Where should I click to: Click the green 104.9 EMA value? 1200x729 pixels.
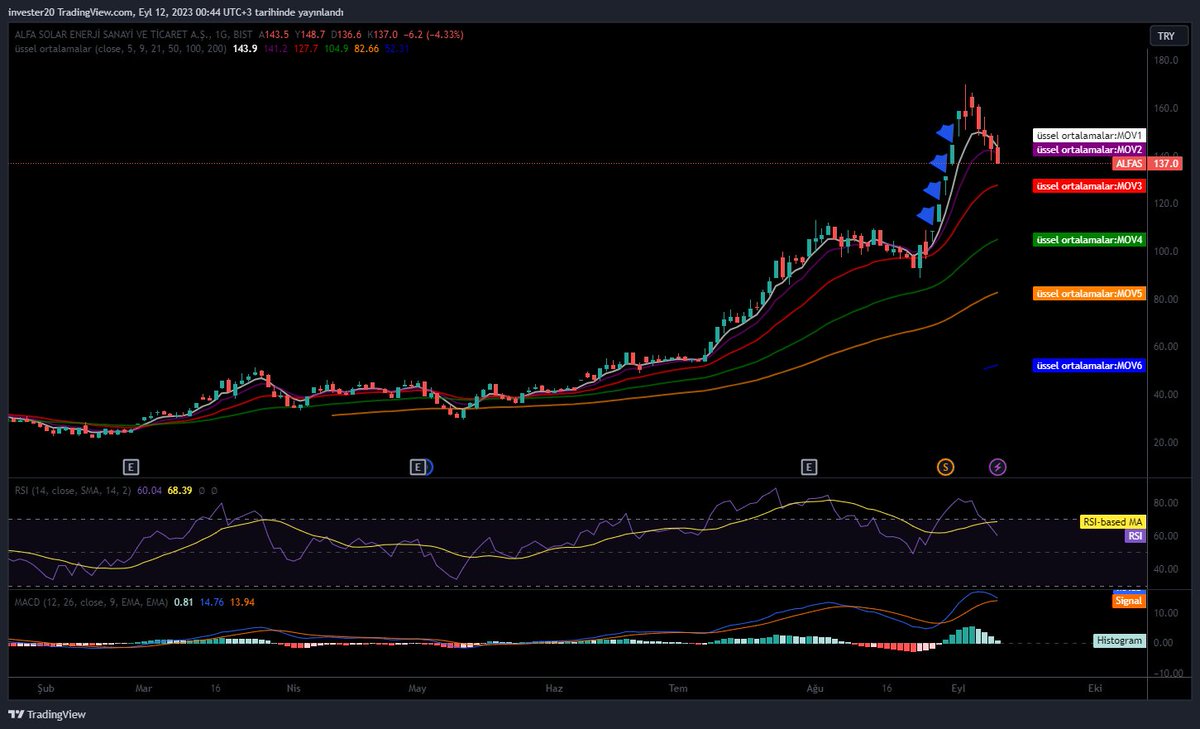338,47
